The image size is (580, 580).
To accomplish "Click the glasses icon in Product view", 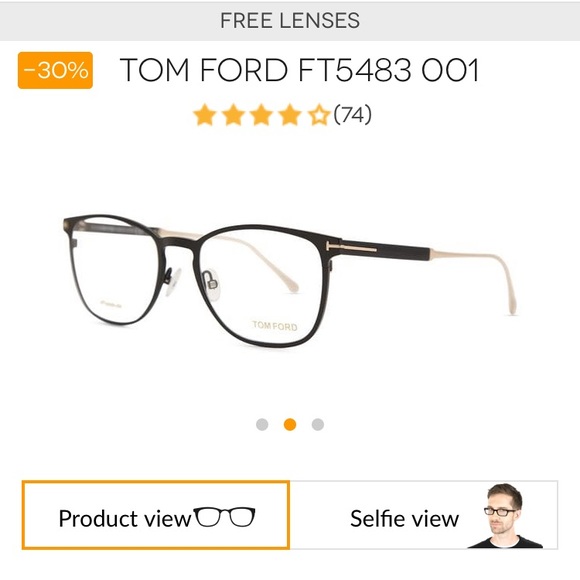I will pos(225,517).
